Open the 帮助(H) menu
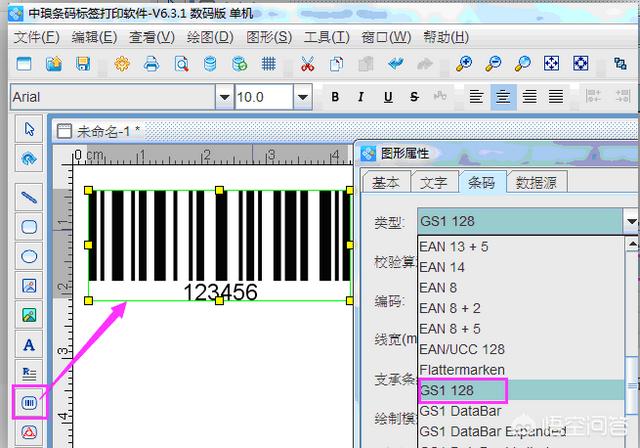The image size is (640, 448). 446,38
